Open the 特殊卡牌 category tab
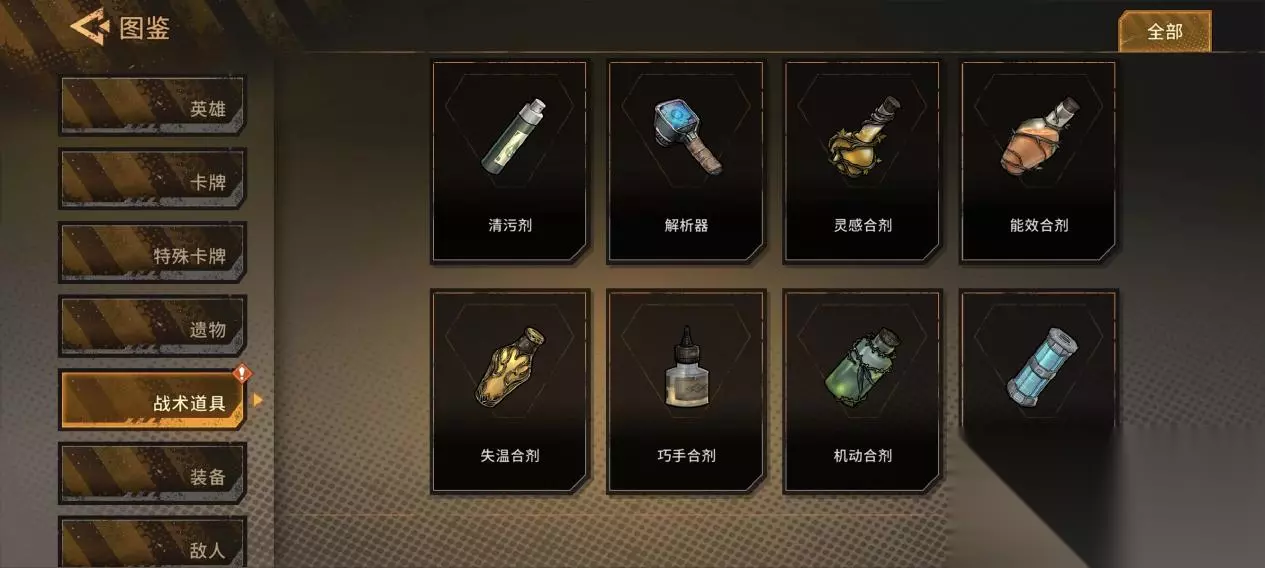The image size is (1265, 568). coord(153,253)
